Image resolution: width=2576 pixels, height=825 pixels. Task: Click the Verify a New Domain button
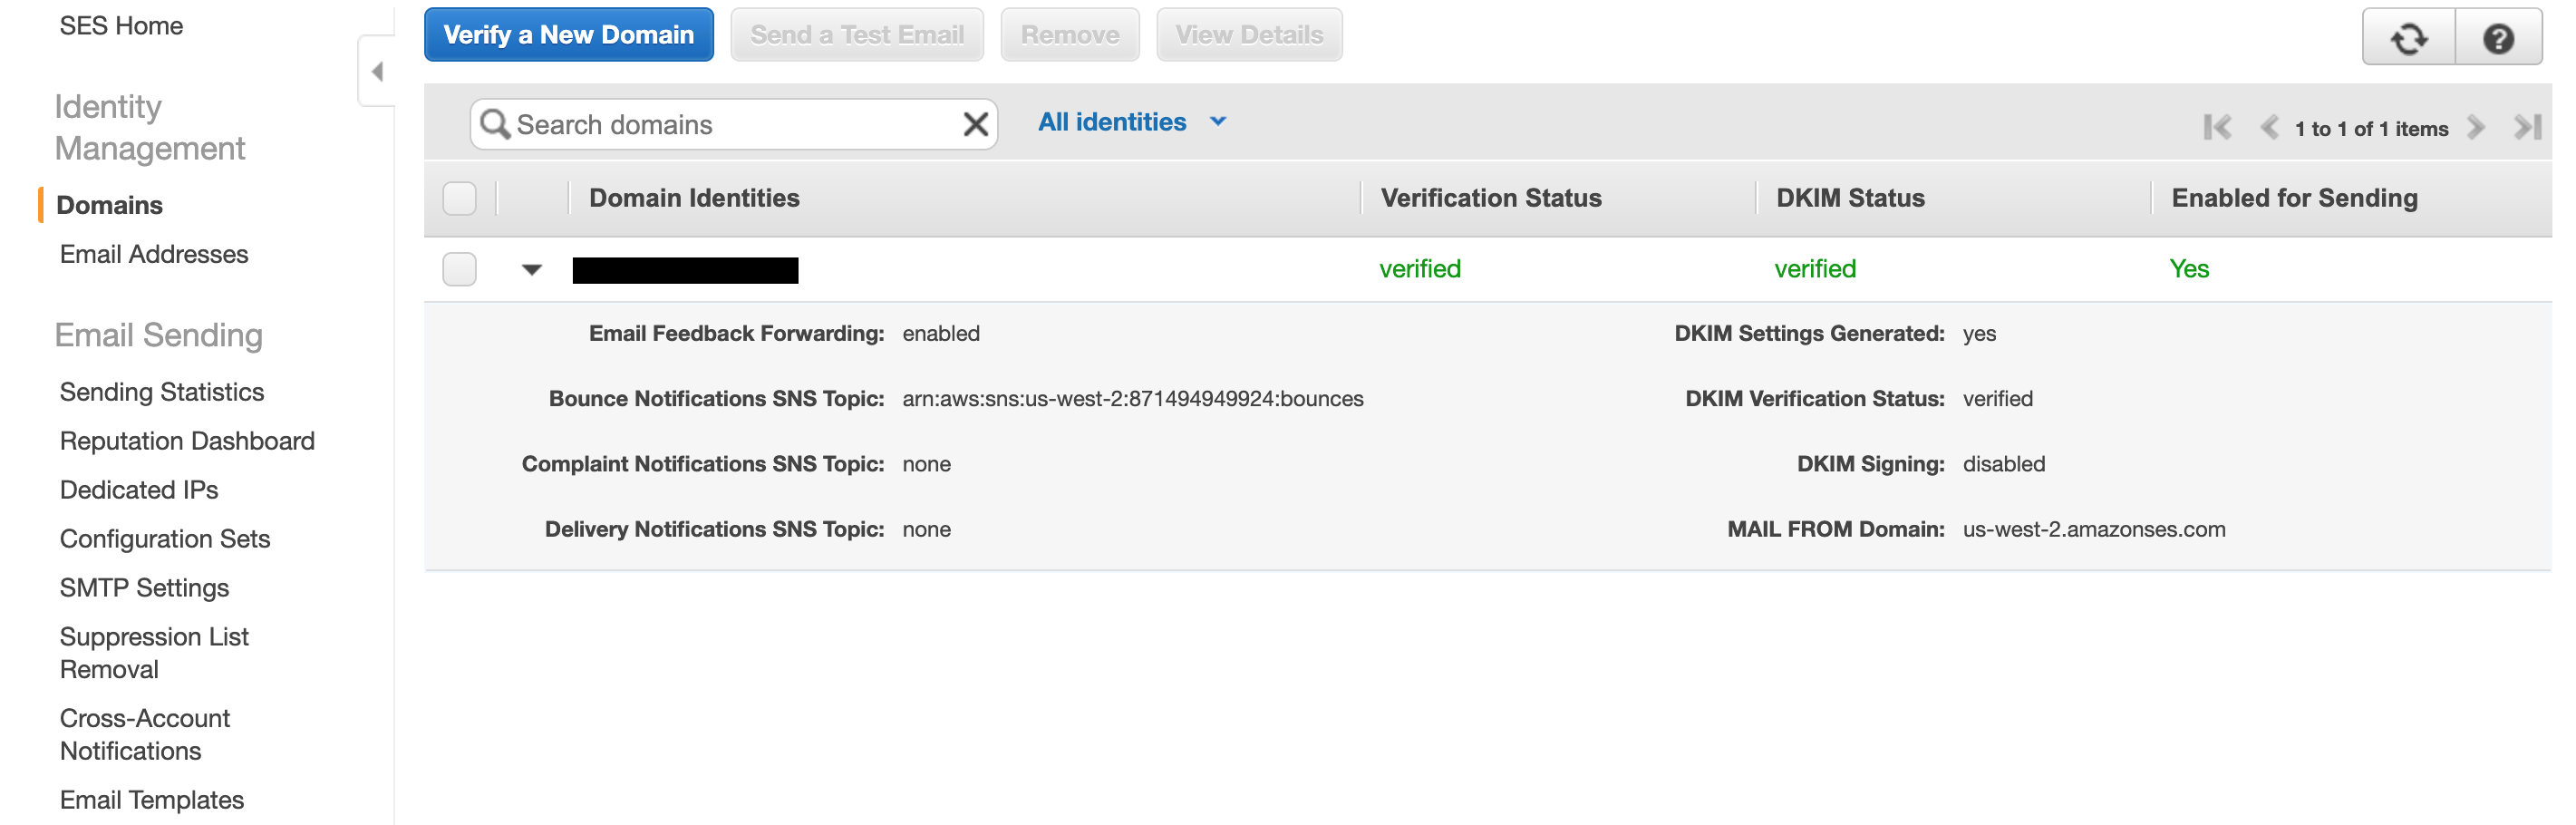[x=568, y=34]
